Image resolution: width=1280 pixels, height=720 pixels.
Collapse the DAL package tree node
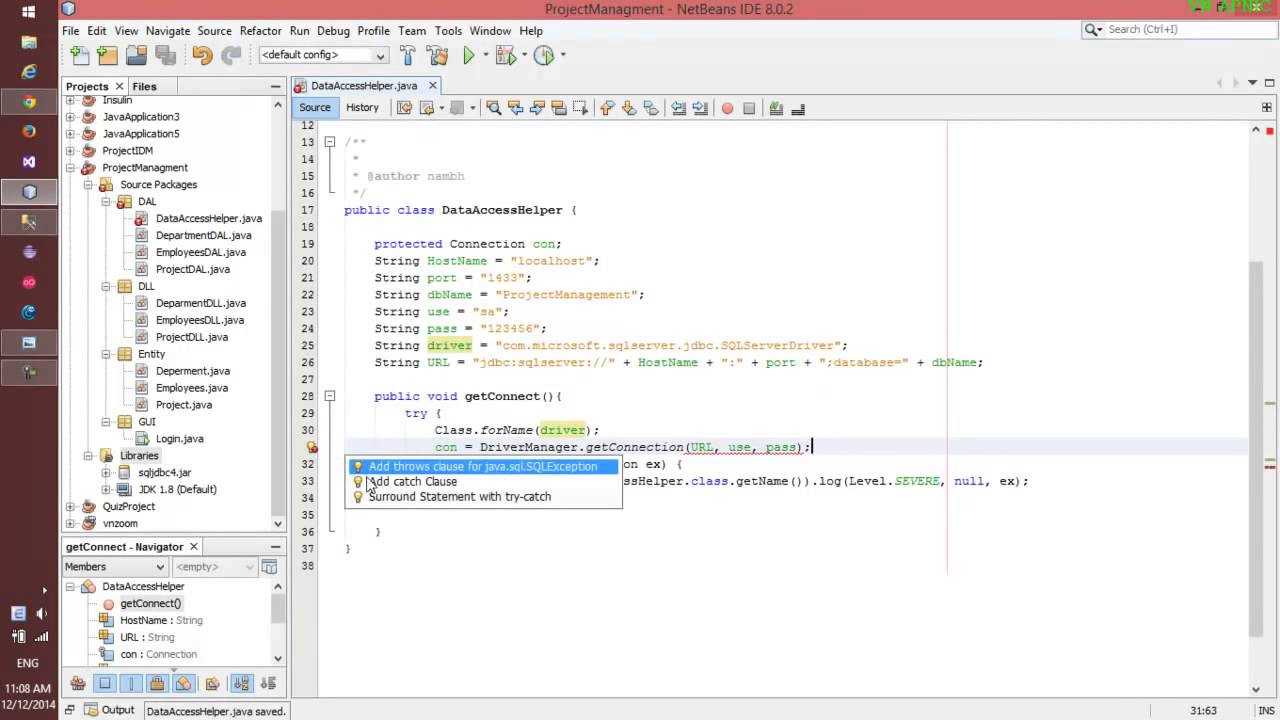coord(107,202)
